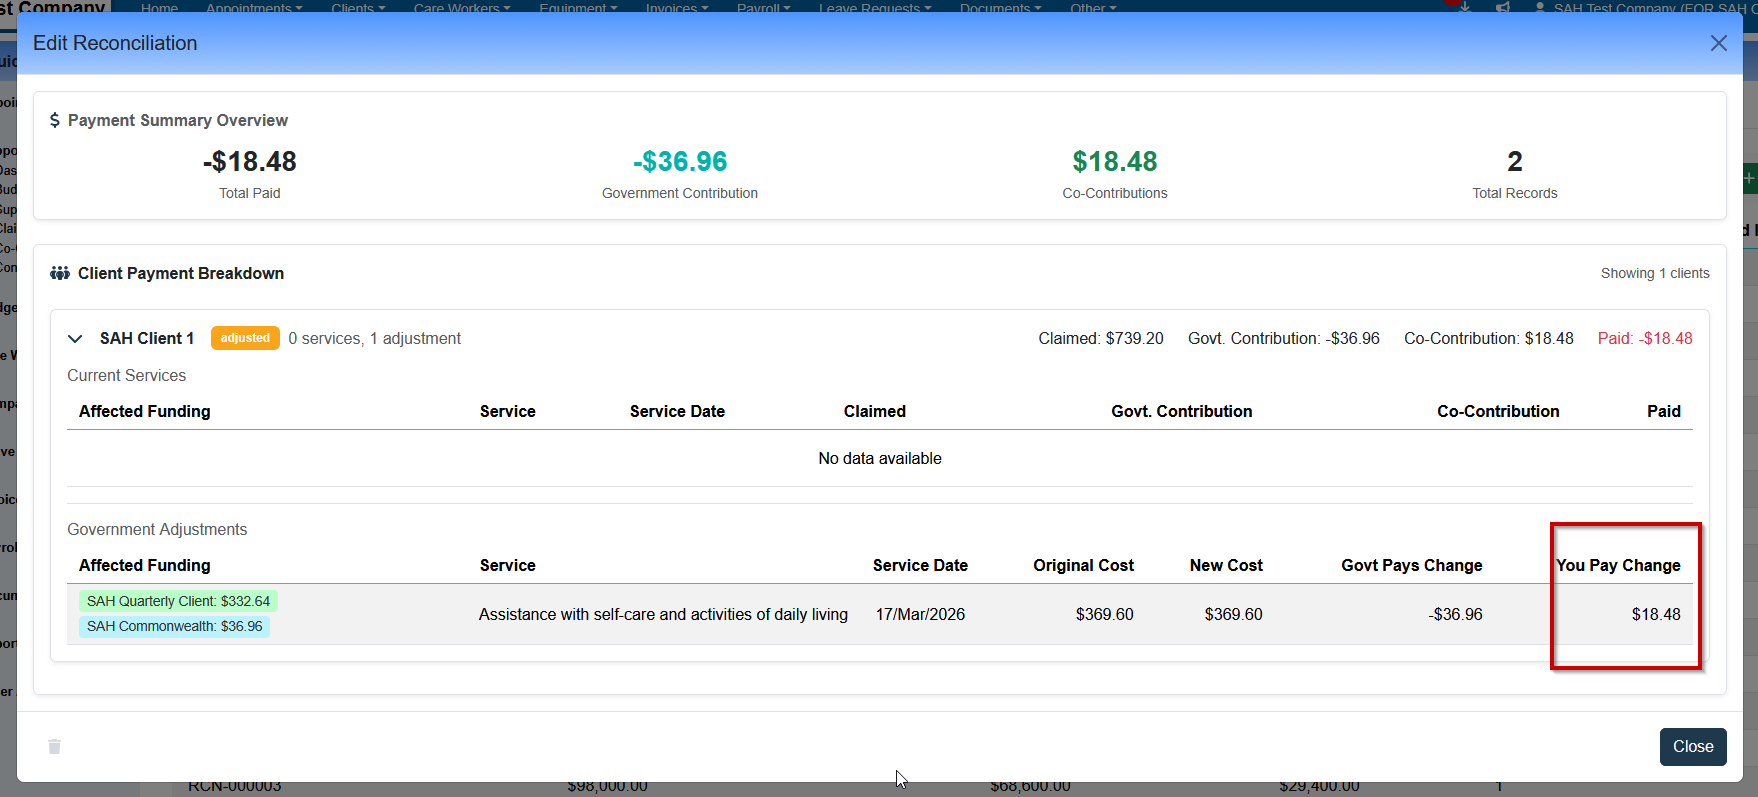This screenshot has width=1758, height=797.
Task: Click the -$36.96 Government Contribution figure
Action: click(680, 161)
